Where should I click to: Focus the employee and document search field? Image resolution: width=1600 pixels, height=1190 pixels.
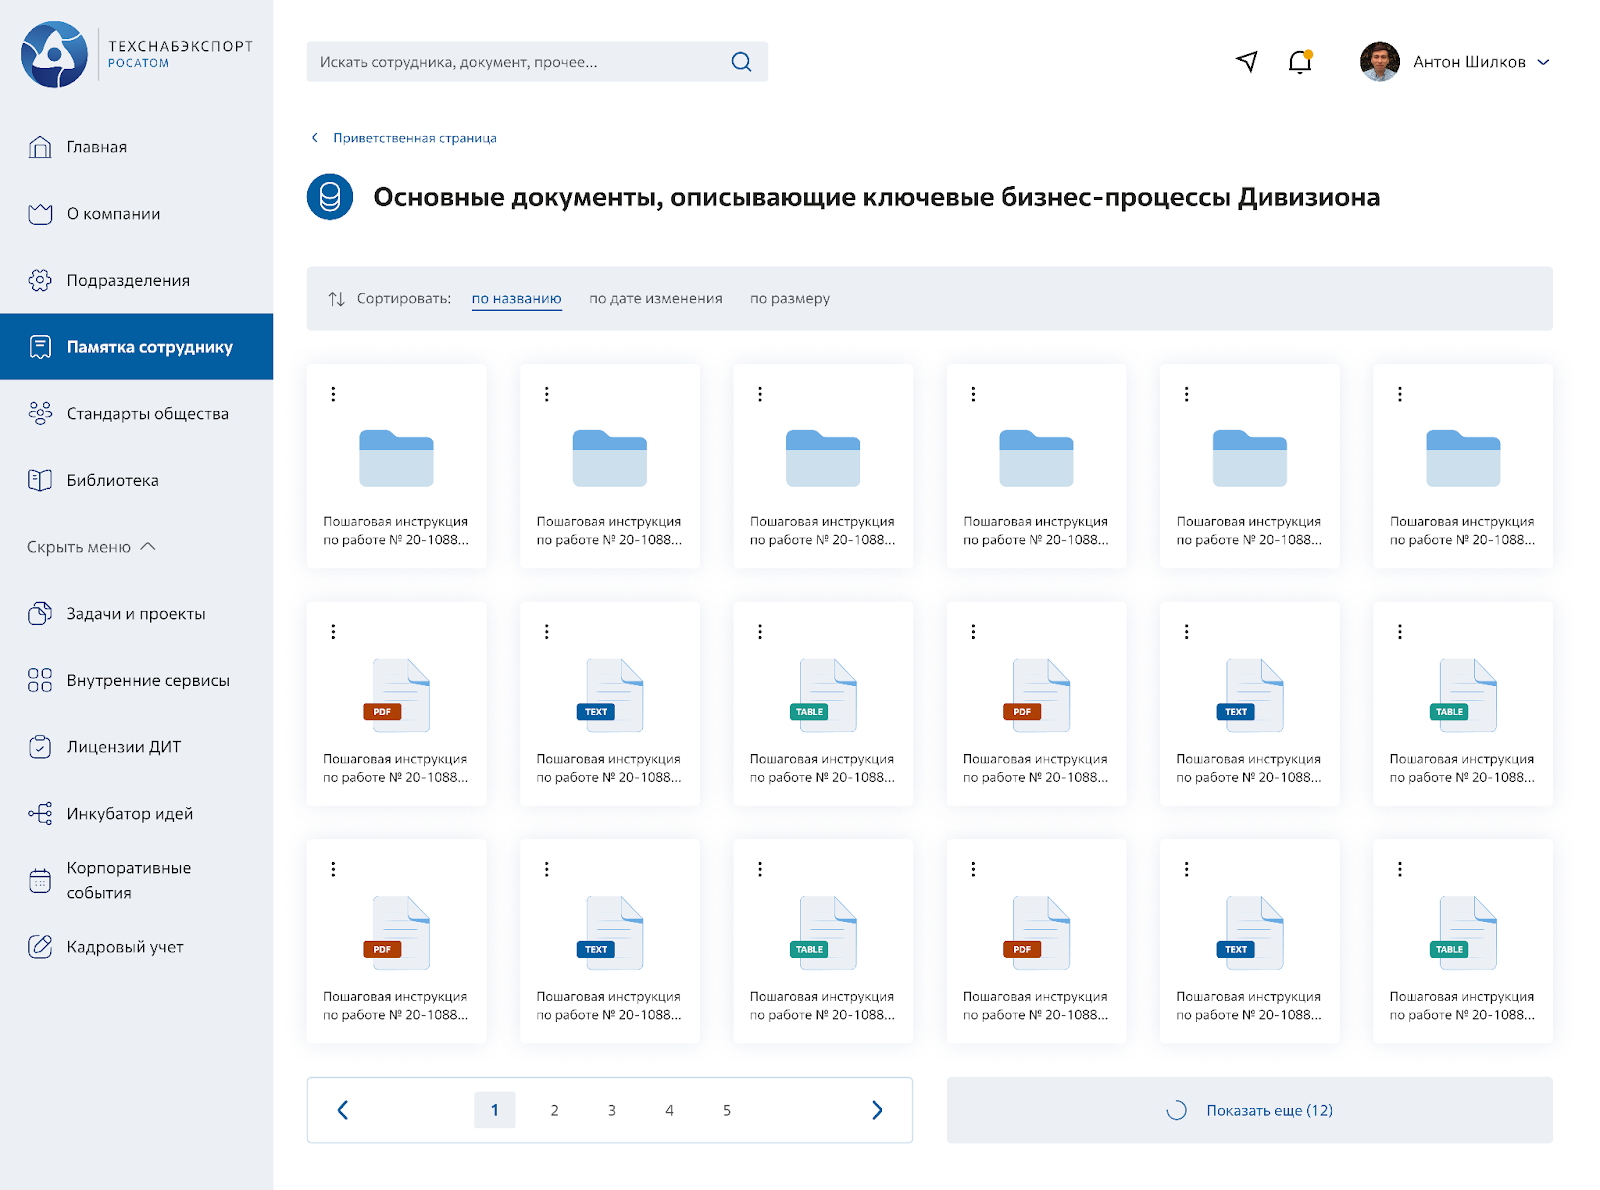[520, 62]
